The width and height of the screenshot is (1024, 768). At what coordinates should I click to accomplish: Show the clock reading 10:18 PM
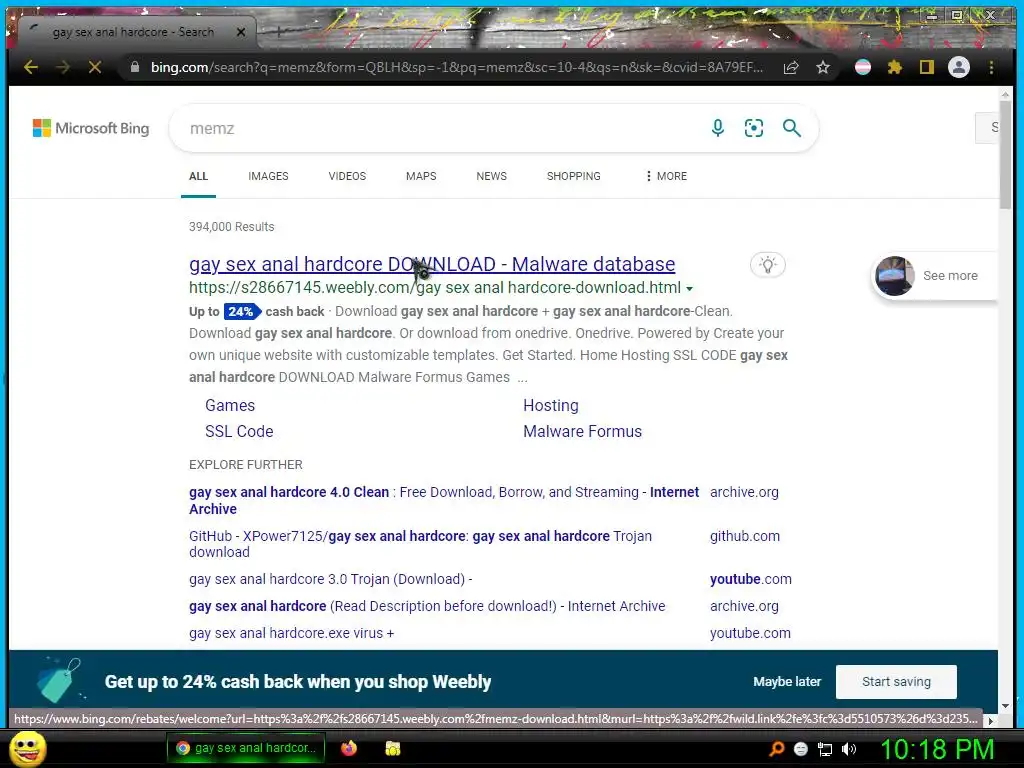click(938, 749)
